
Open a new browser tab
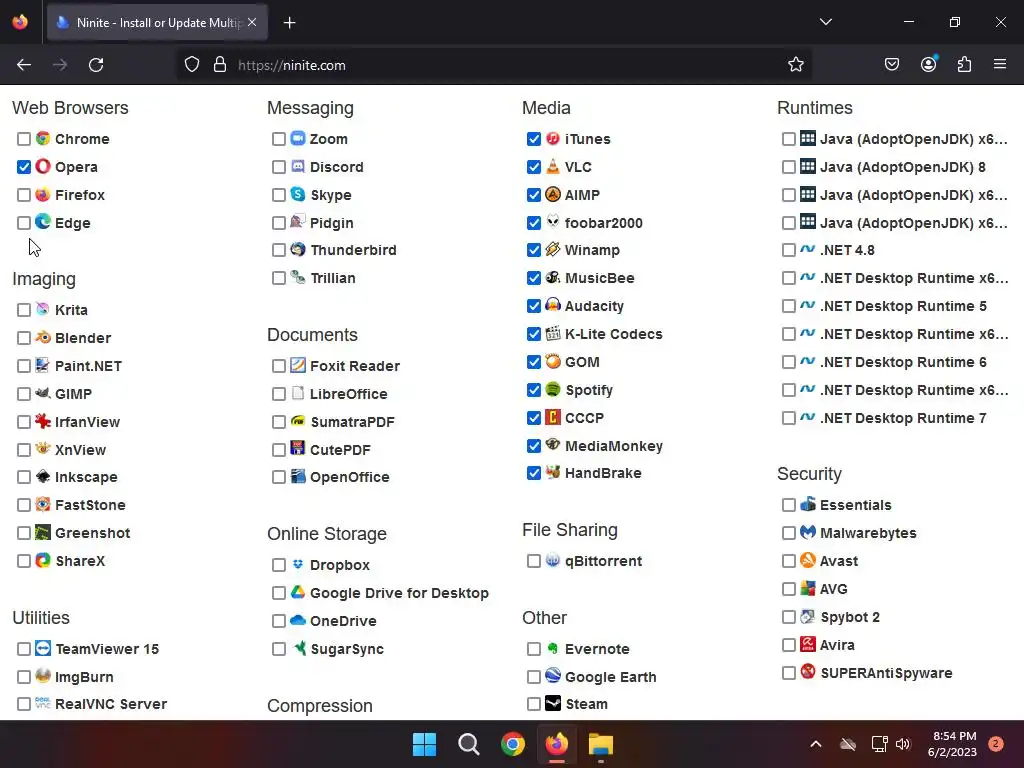pyautogui.click(x=290, y=23)
